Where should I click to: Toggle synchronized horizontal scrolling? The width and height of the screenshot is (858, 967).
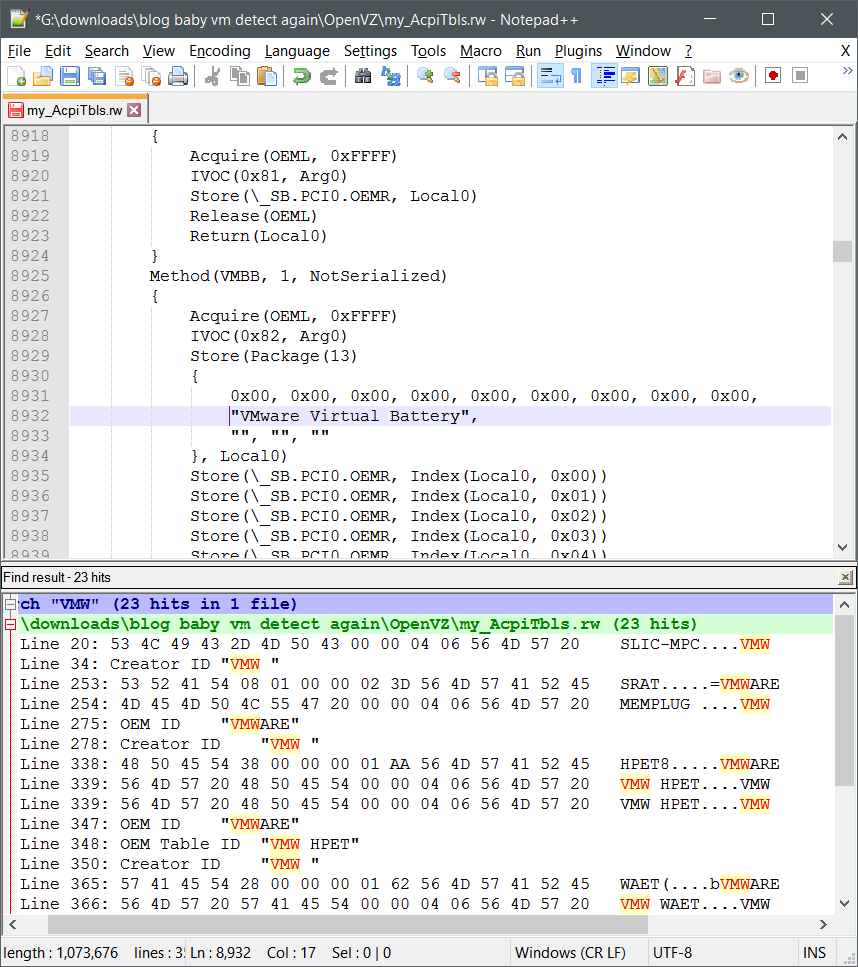coord(514,76)
